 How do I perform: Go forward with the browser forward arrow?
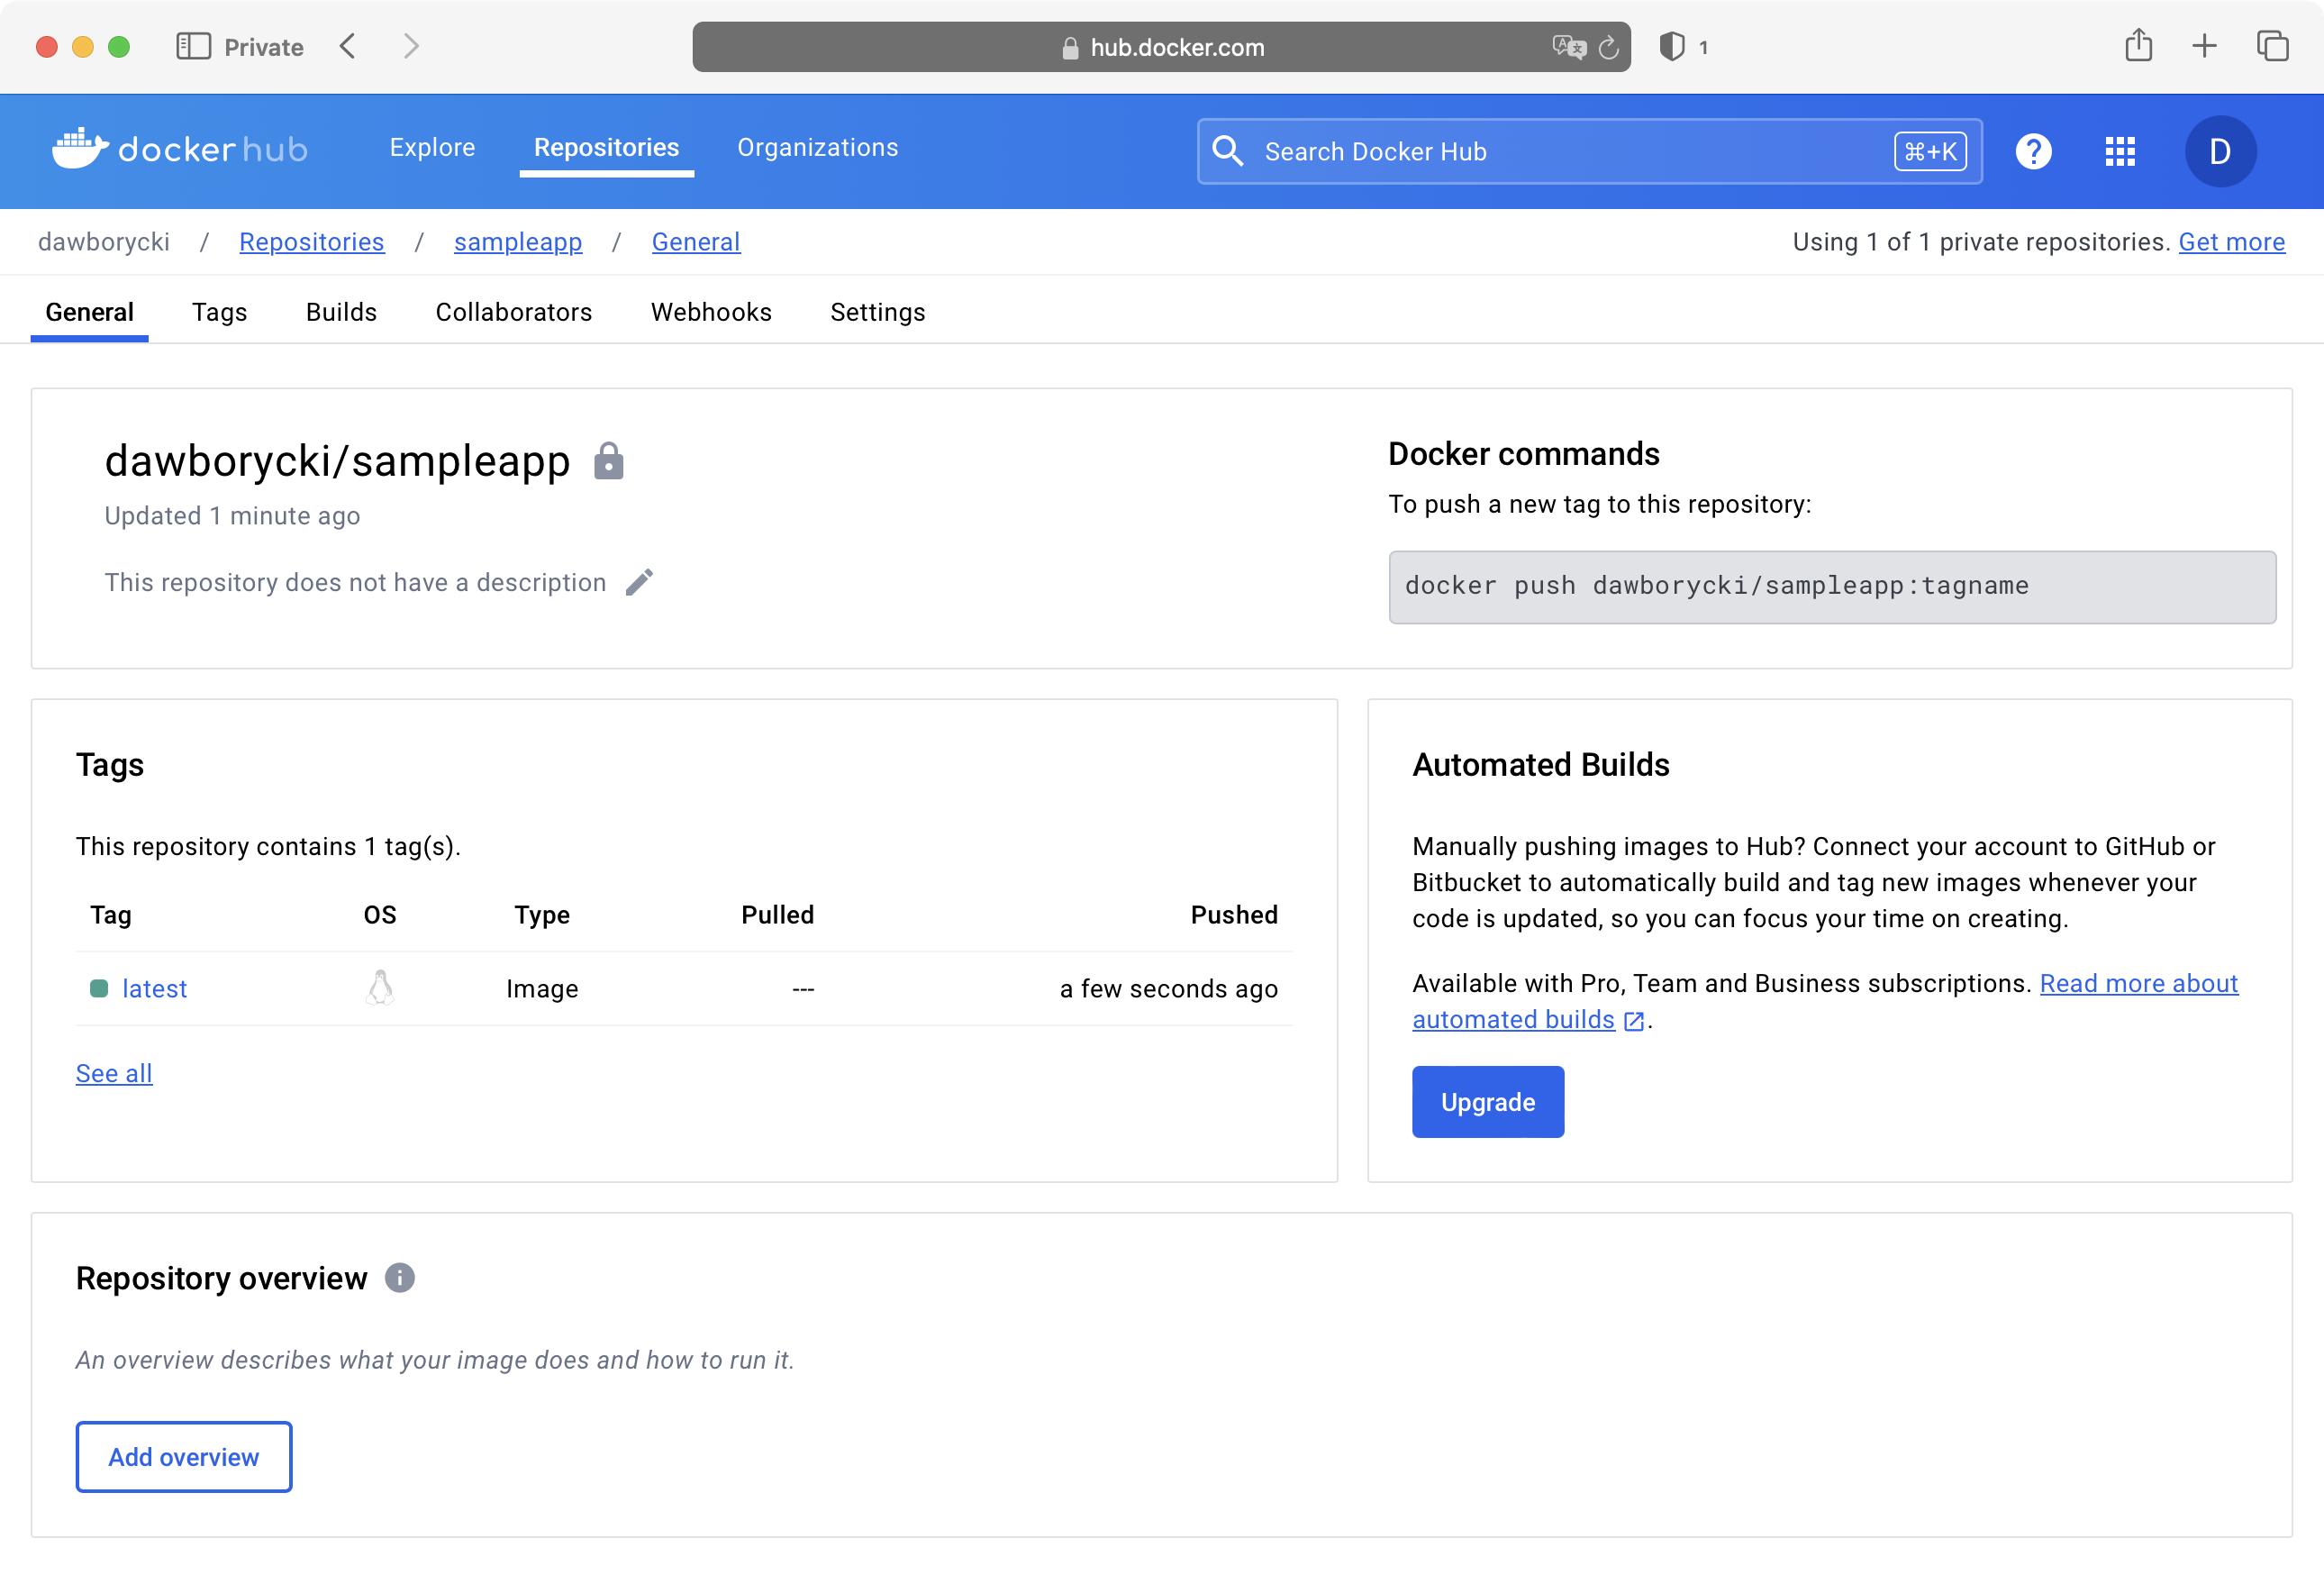pos(411,46)
